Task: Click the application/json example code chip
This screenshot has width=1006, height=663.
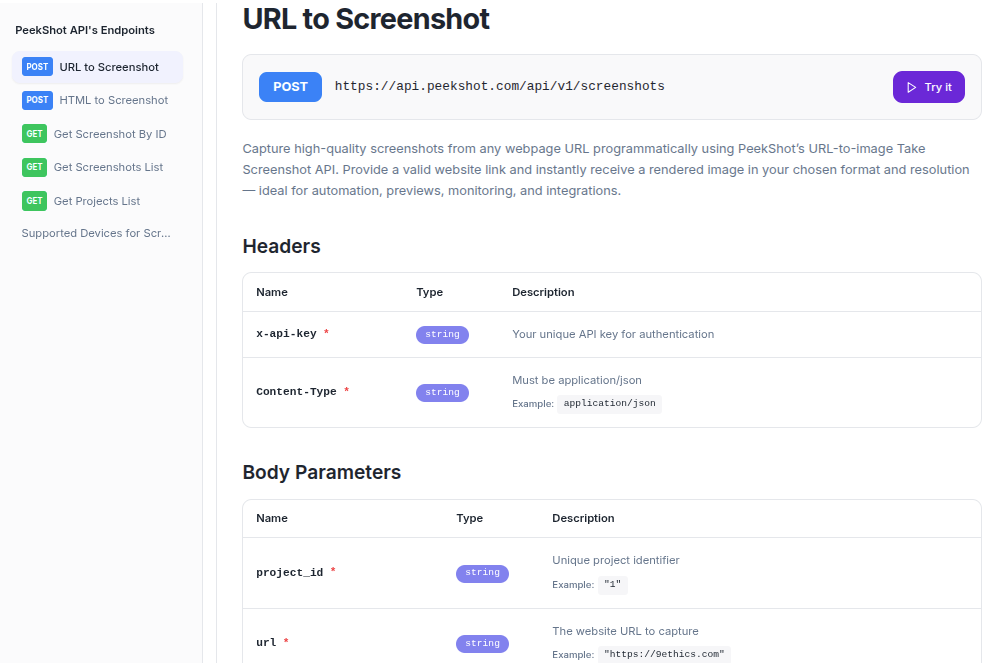Action: click(609, 404)
